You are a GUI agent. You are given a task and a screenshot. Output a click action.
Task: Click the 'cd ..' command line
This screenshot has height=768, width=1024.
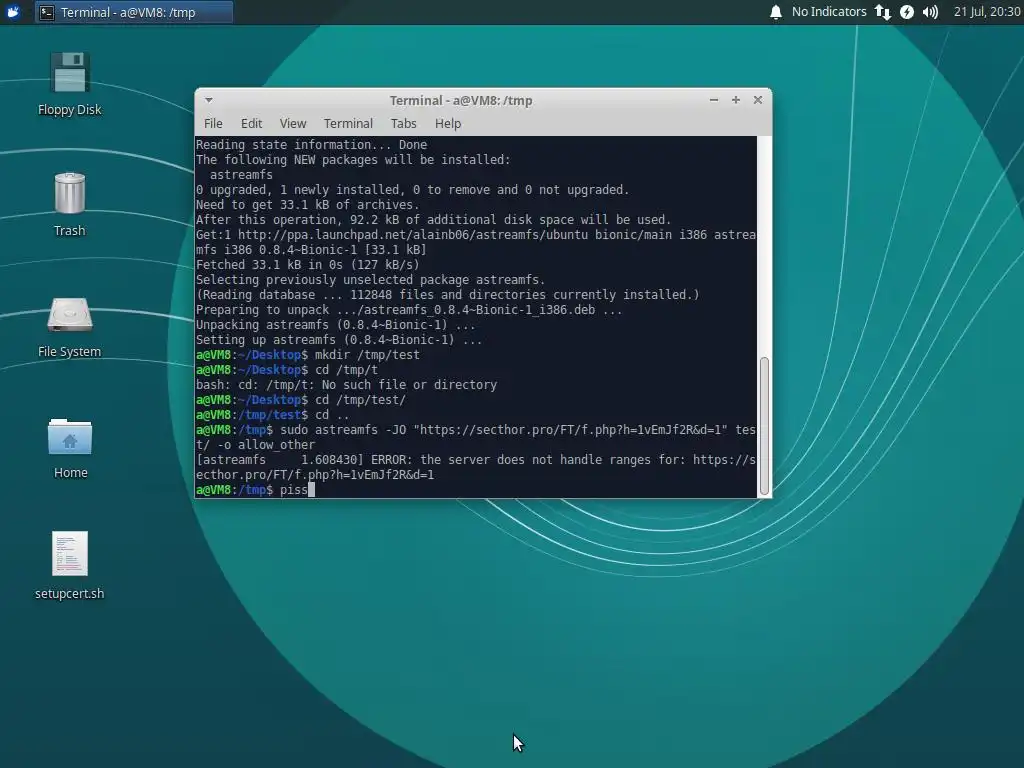272,415
